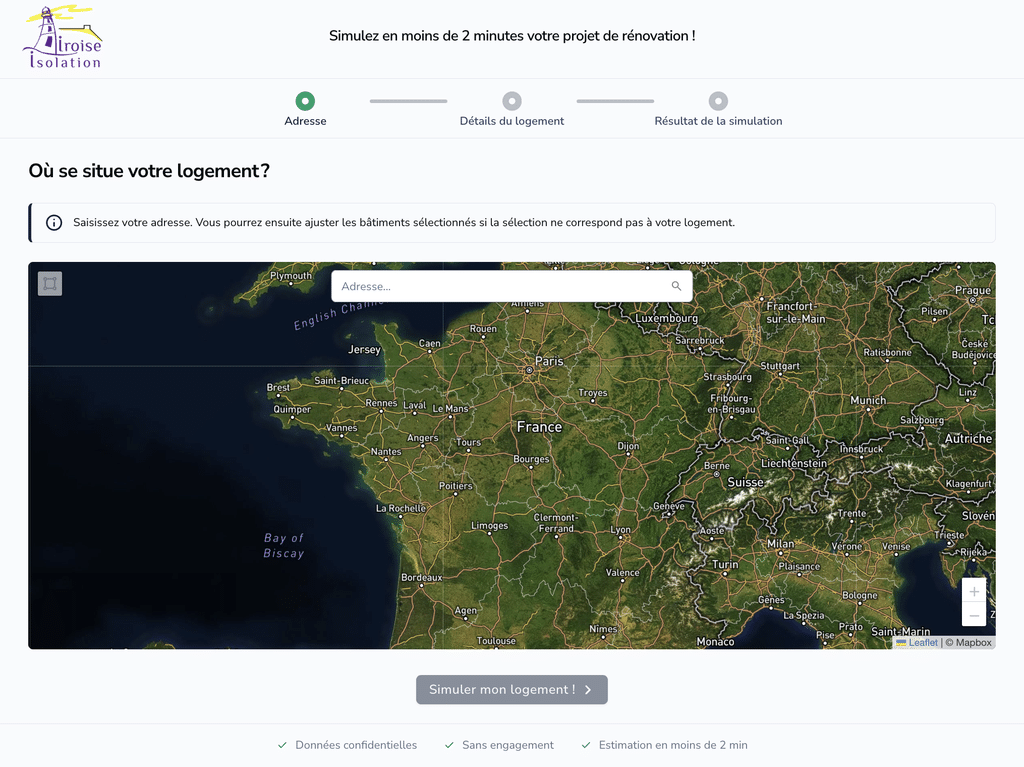
Task: Click the Données confidentielles checkmark item
Action: [347, 745]
